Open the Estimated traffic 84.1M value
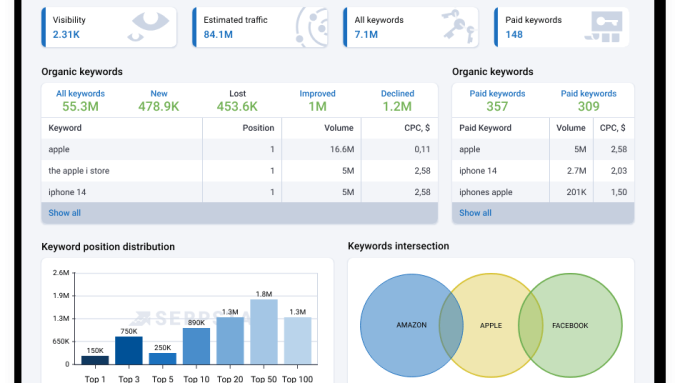Image resolution: width=680 pixels, height=383 pixels. (218, 34)
